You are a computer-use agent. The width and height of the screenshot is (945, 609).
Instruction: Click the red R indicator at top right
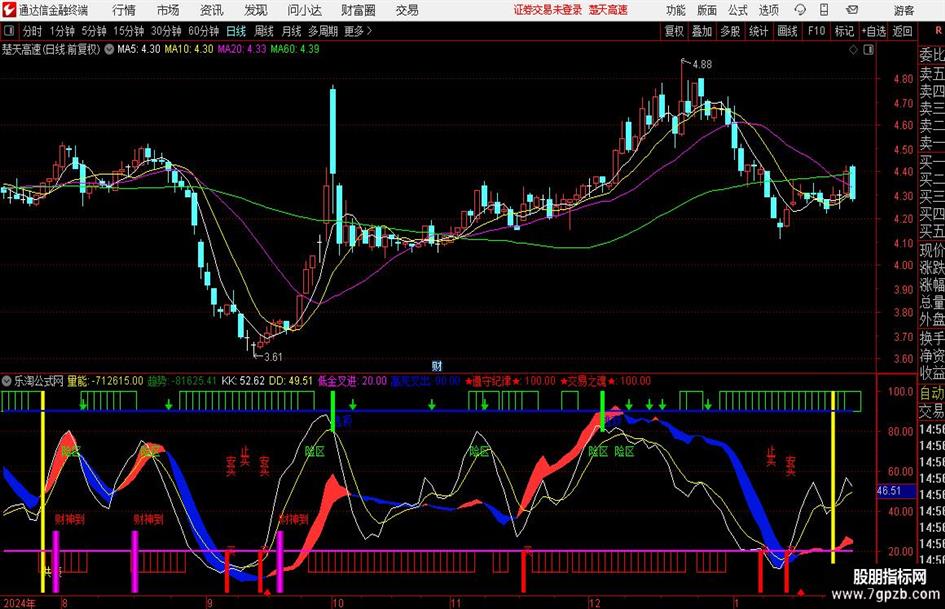point(939,31)
